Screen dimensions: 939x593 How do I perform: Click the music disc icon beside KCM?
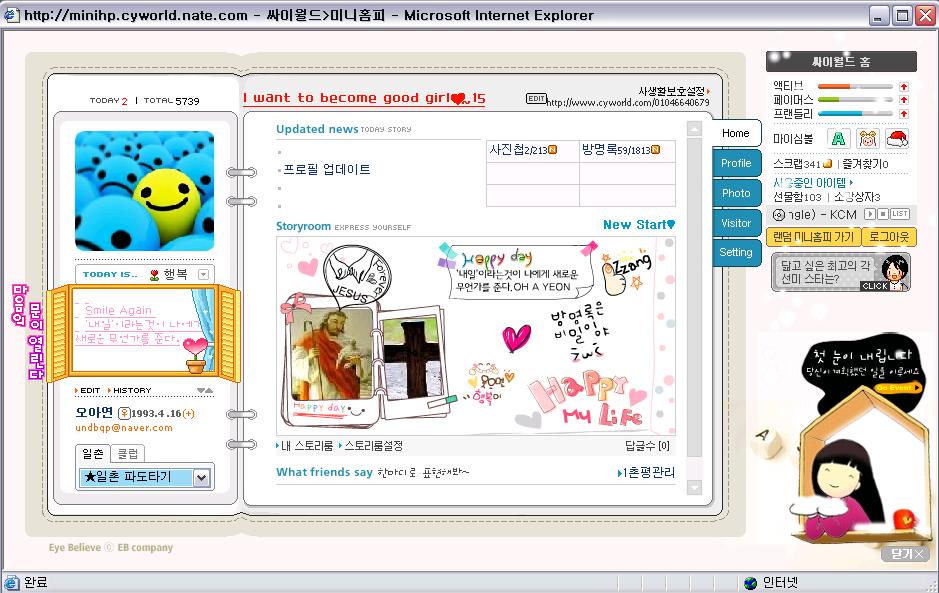[x=779, y=214]
